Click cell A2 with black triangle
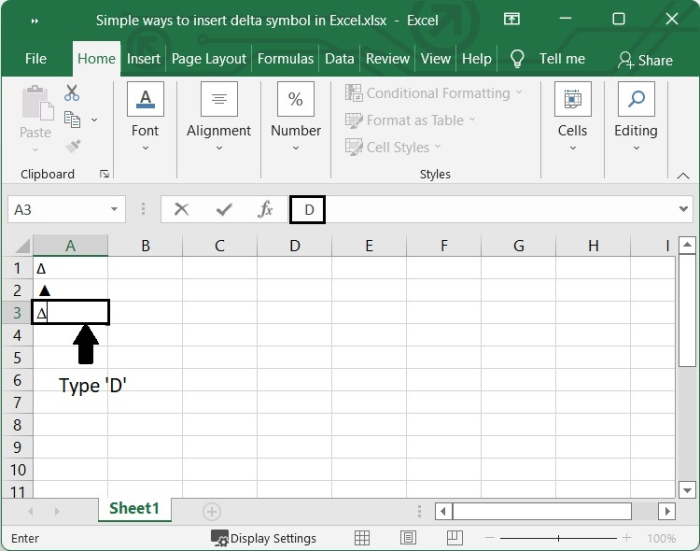 [x=70, y=290]
